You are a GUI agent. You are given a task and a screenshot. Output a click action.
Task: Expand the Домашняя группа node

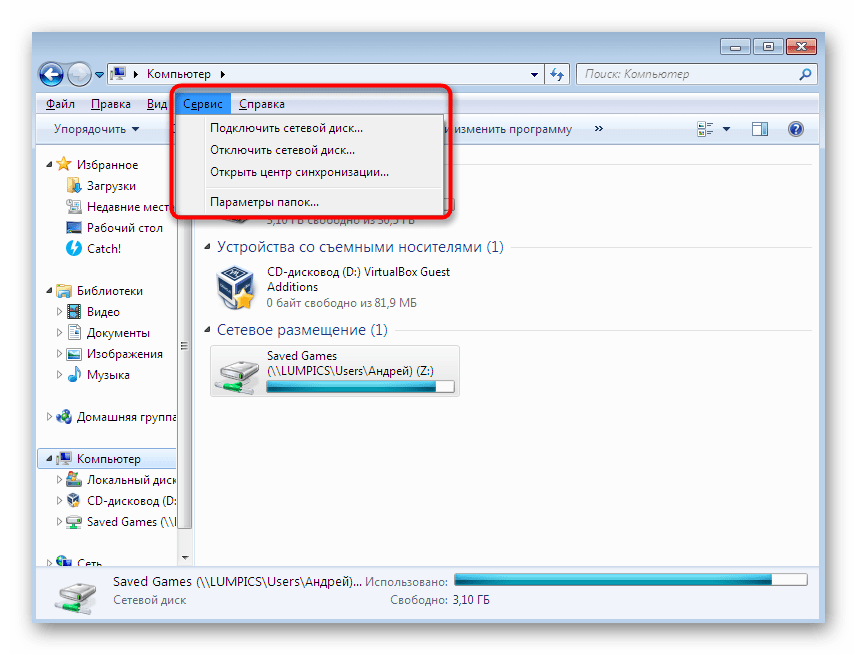tap(49, 417)
